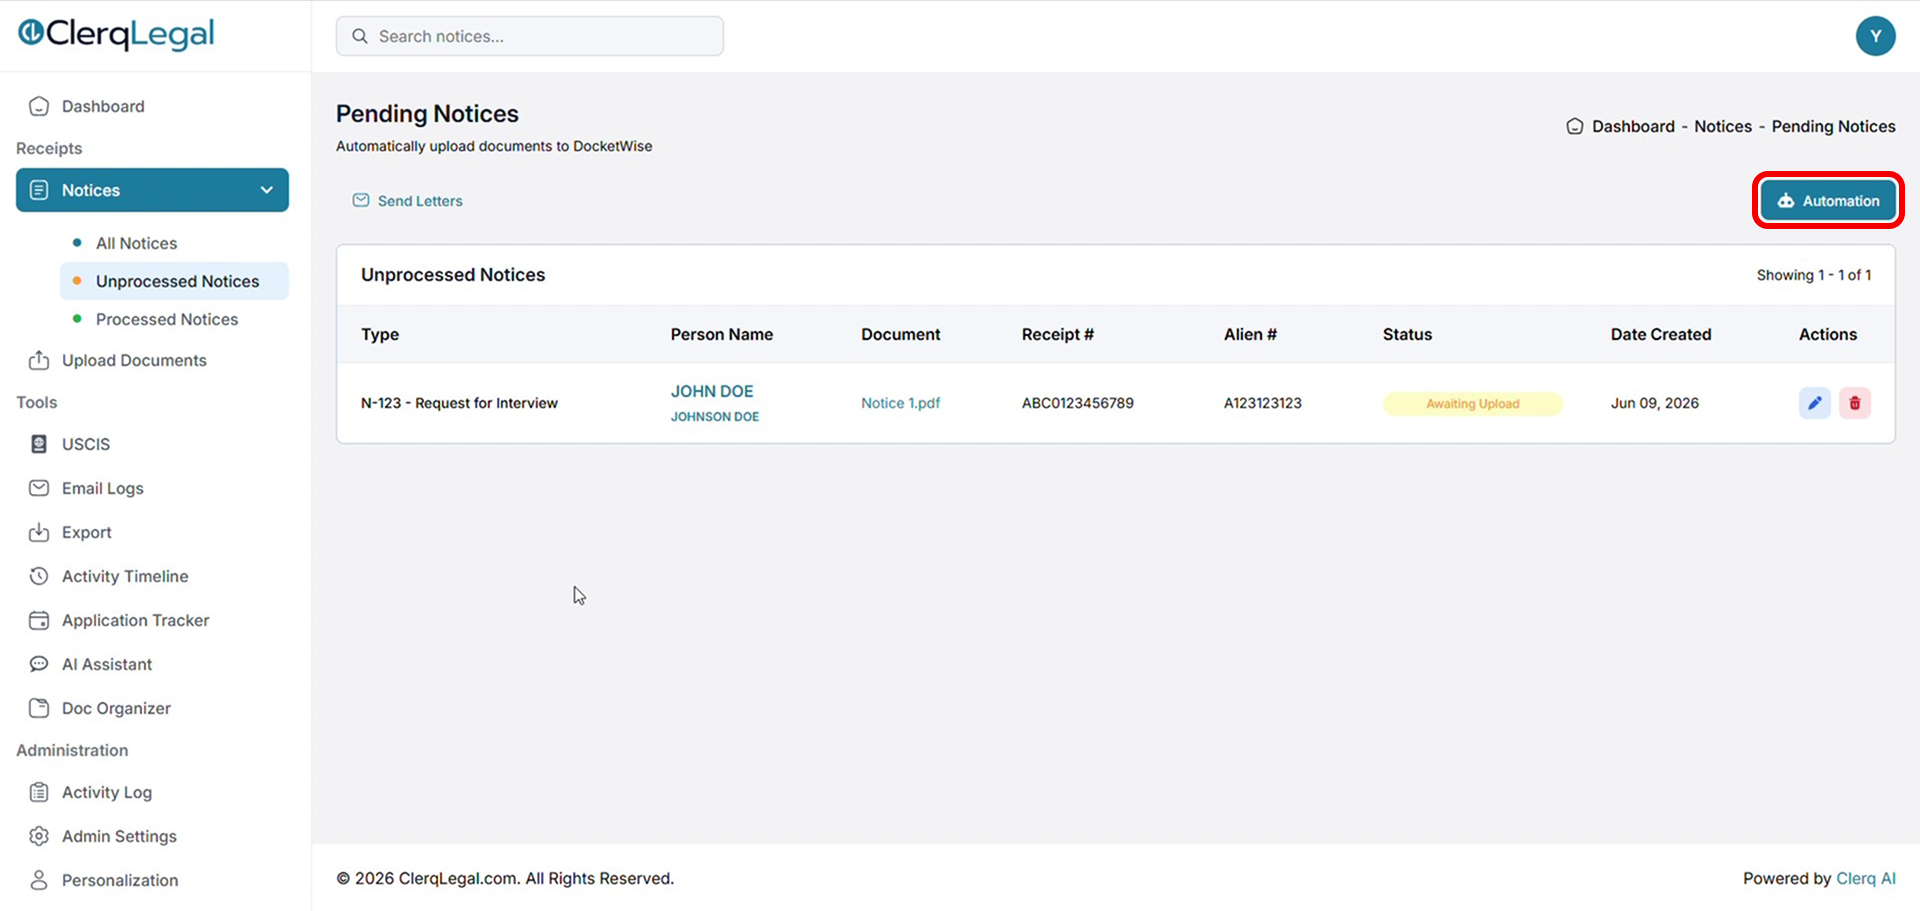Image resolution: width=1920 pixels, height=911 pixels.
Task: Click the AI Assistant chat icon
Action: (x=39, y=664)
